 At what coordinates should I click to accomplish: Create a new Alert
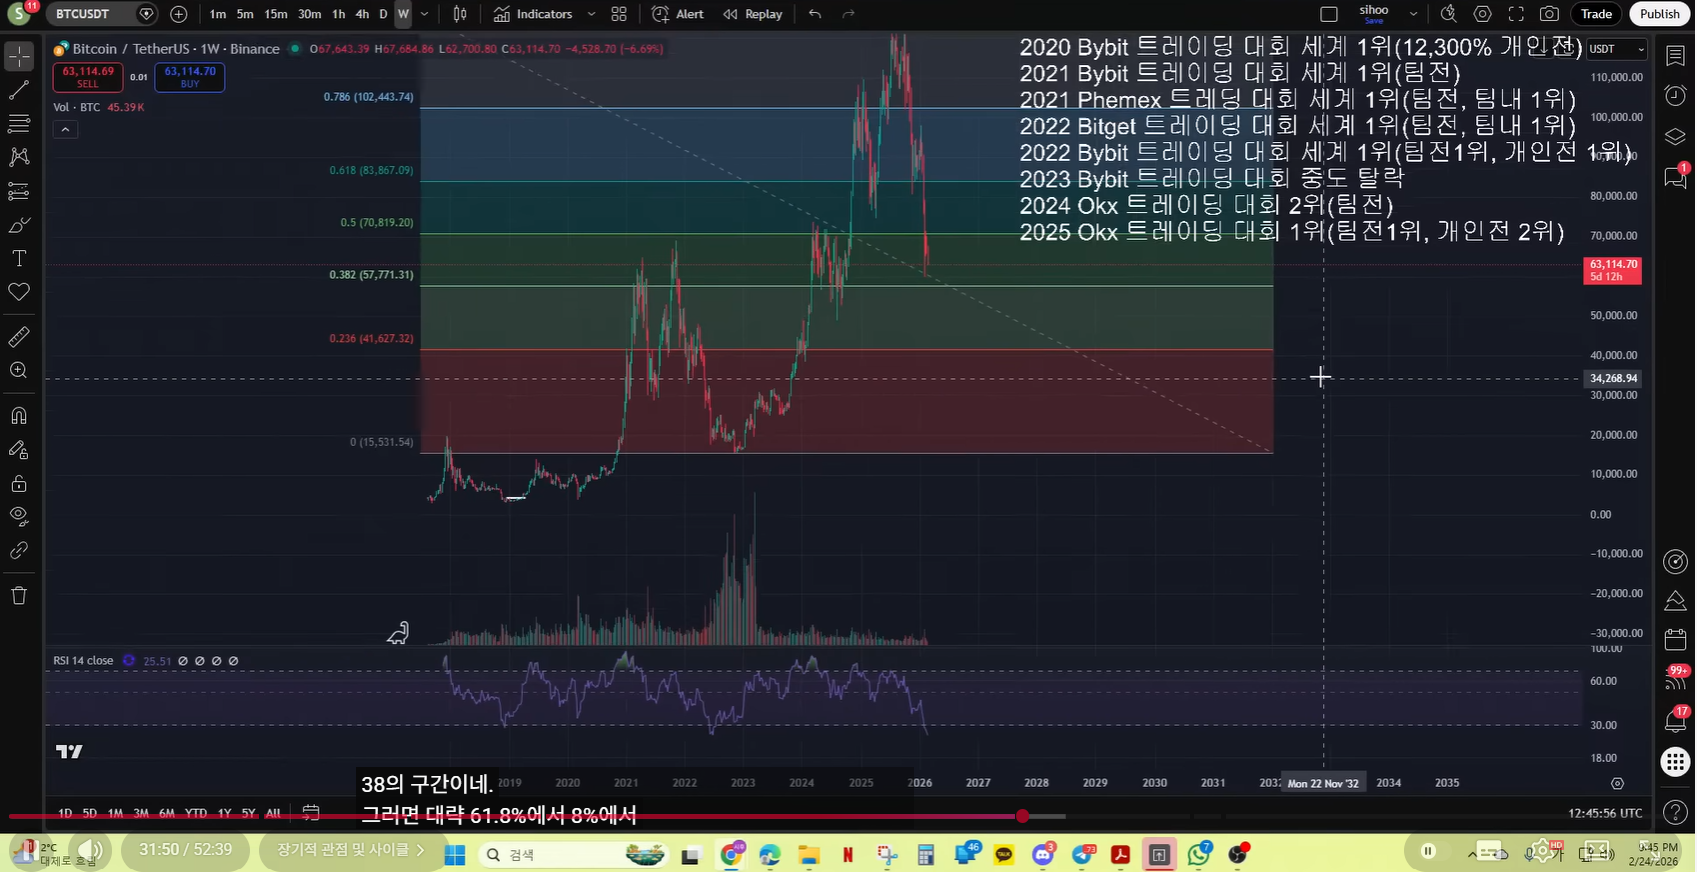tap(678, 14)
